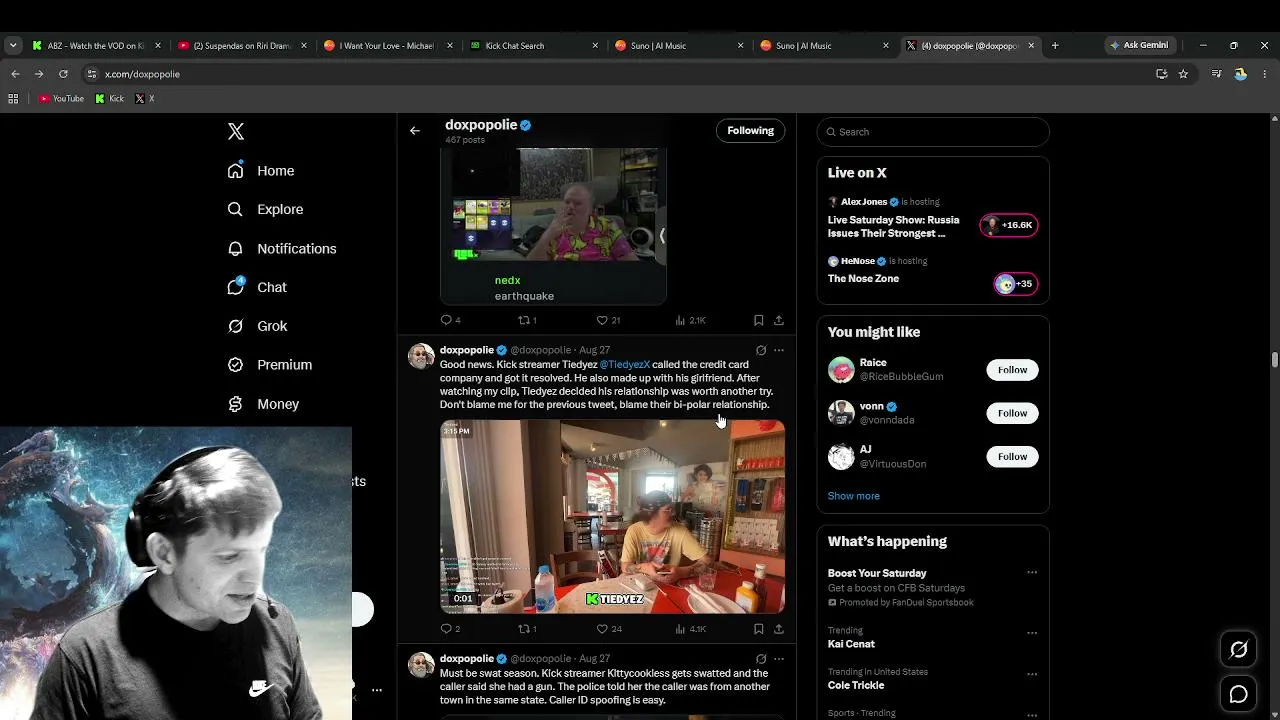Open the account menu dots beside the webcam
Viewport: 1280px width, 720px height.
point(377,690)
